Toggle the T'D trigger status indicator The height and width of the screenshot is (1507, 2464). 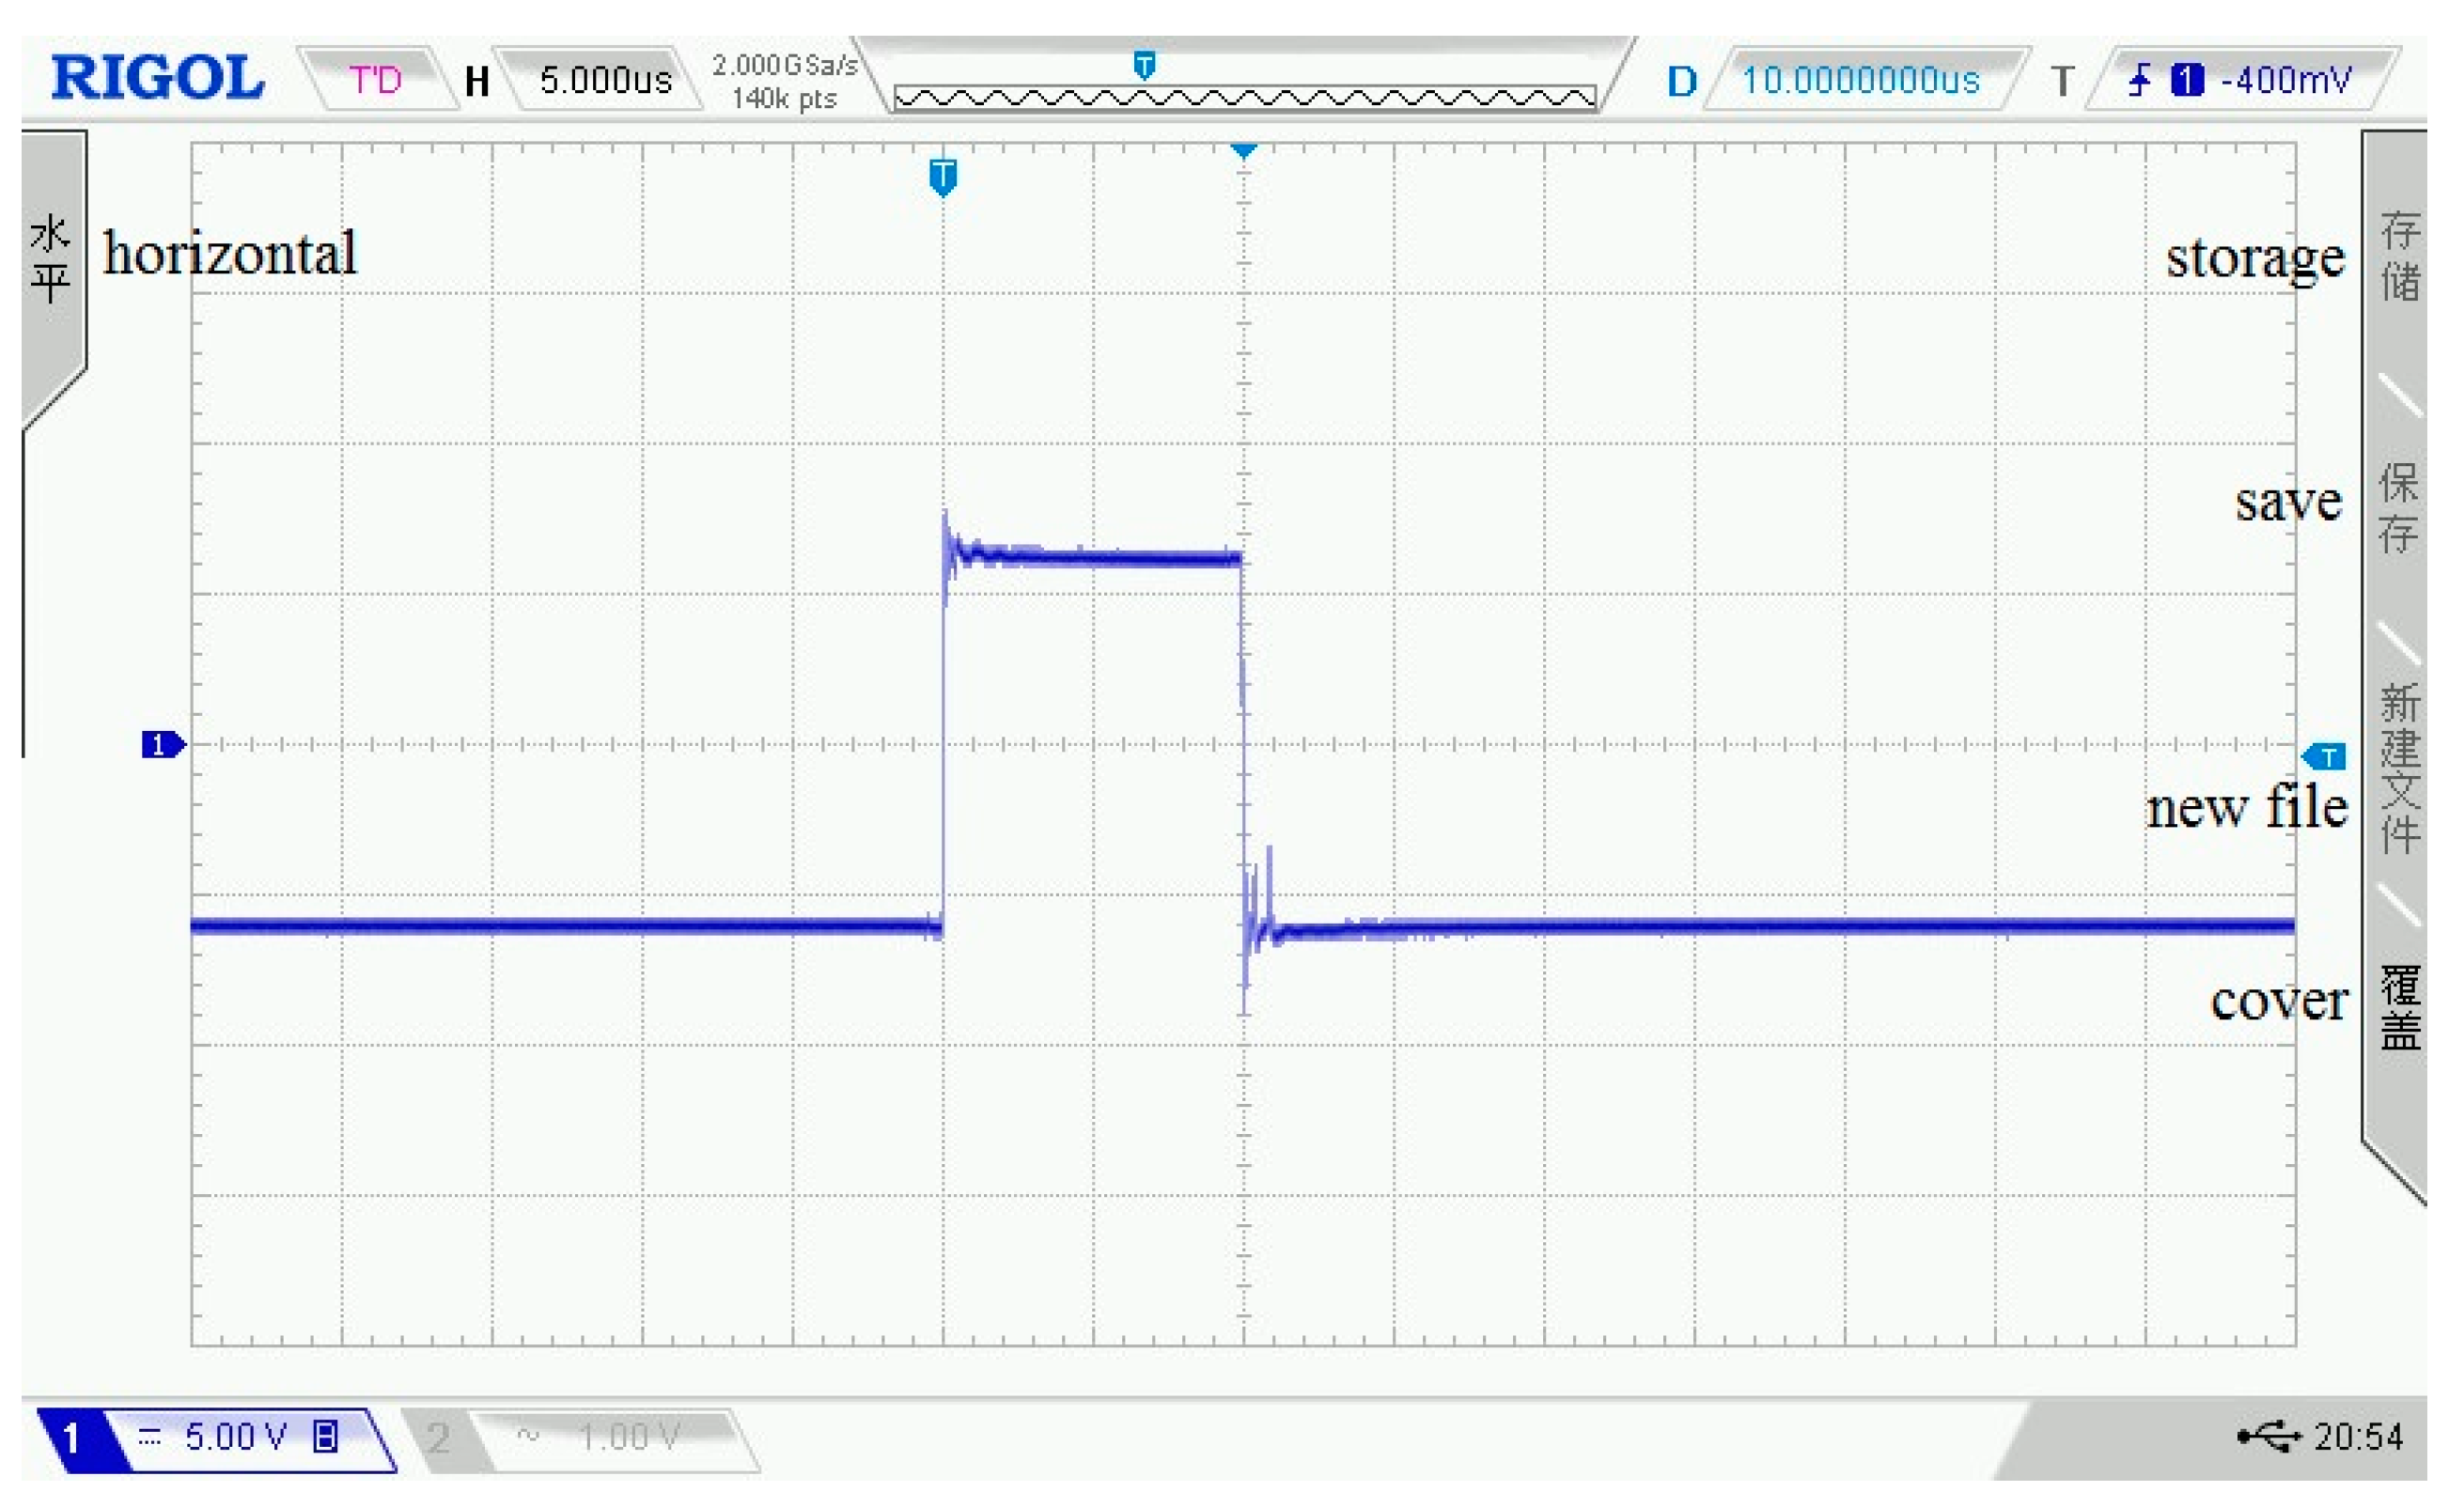378,80
